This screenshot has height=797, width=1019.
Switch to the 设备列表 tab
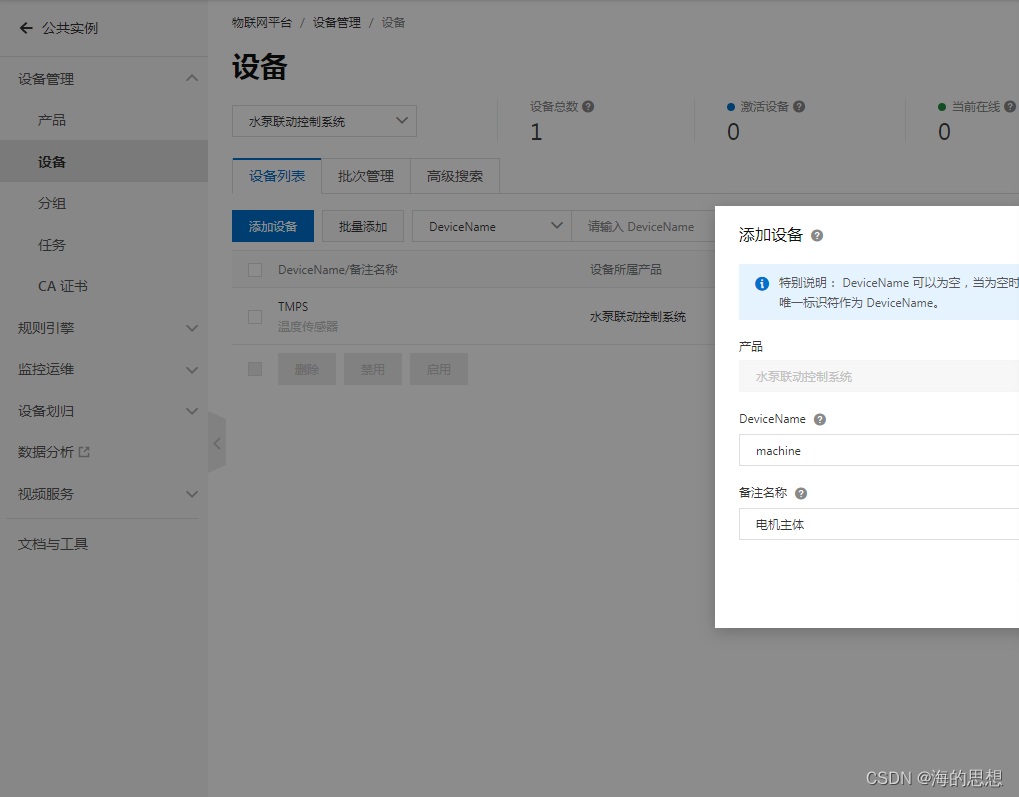(277, 176)
